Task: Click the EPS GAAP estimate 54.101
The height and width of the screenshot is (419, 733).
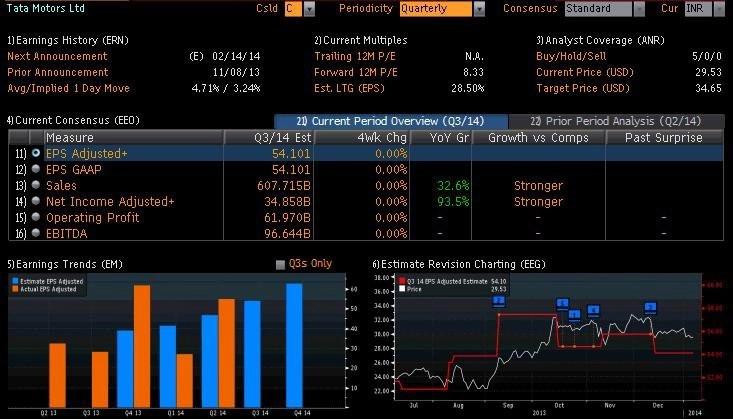Action: 291,170
